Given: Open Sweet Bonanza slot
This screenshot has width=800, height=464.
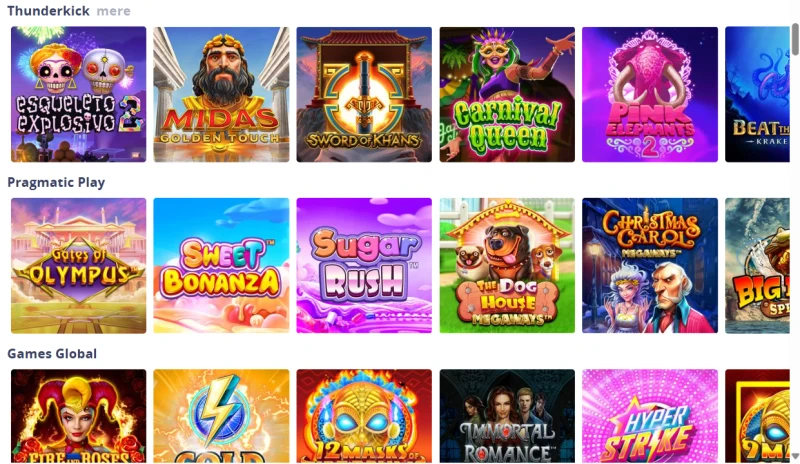Looking at the screenshot, I should click(221, 265).
